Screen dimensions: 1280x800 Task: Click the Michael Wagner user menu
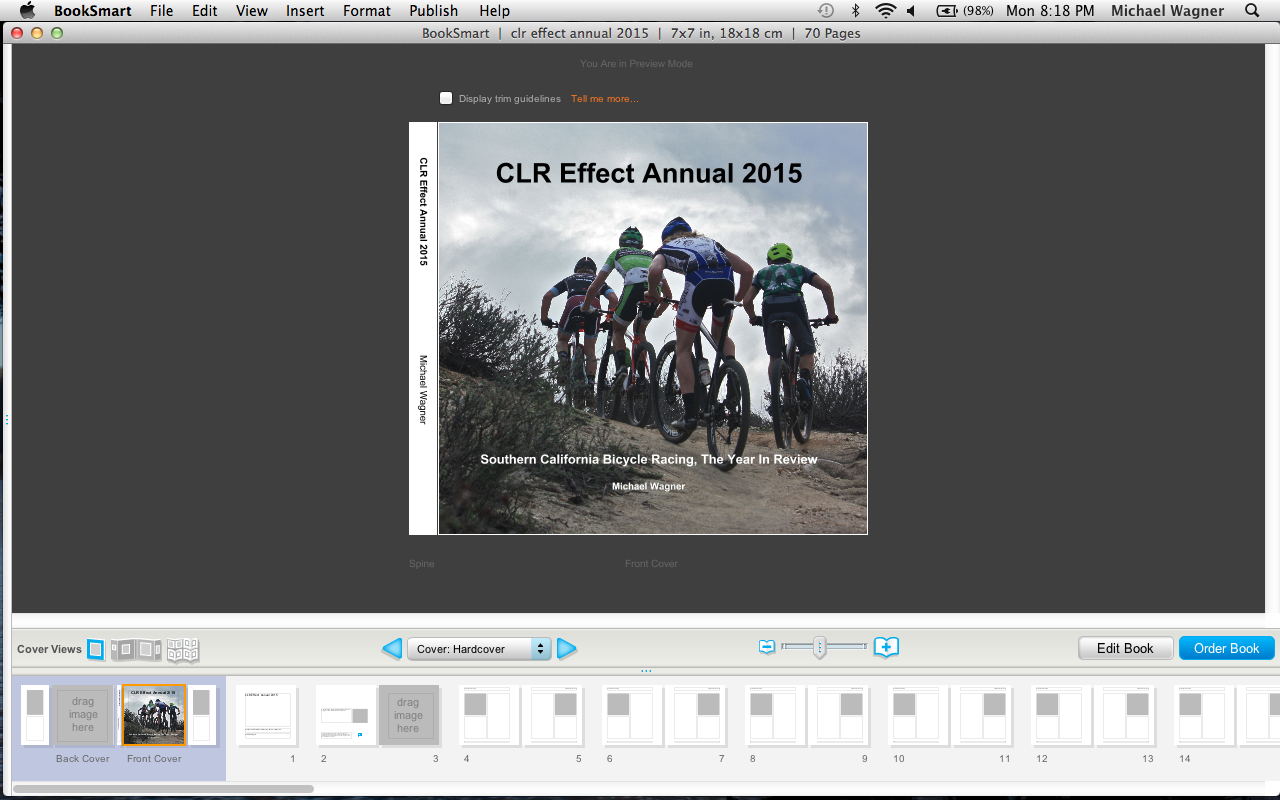(x=1168, y=11)
